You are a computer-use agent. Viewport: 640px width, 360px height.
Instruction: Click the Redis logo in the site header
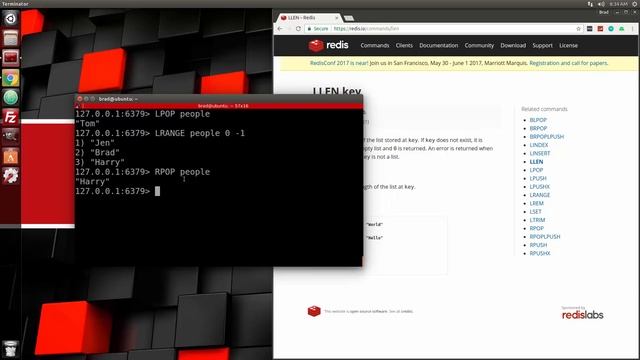[x=329, y=45]
